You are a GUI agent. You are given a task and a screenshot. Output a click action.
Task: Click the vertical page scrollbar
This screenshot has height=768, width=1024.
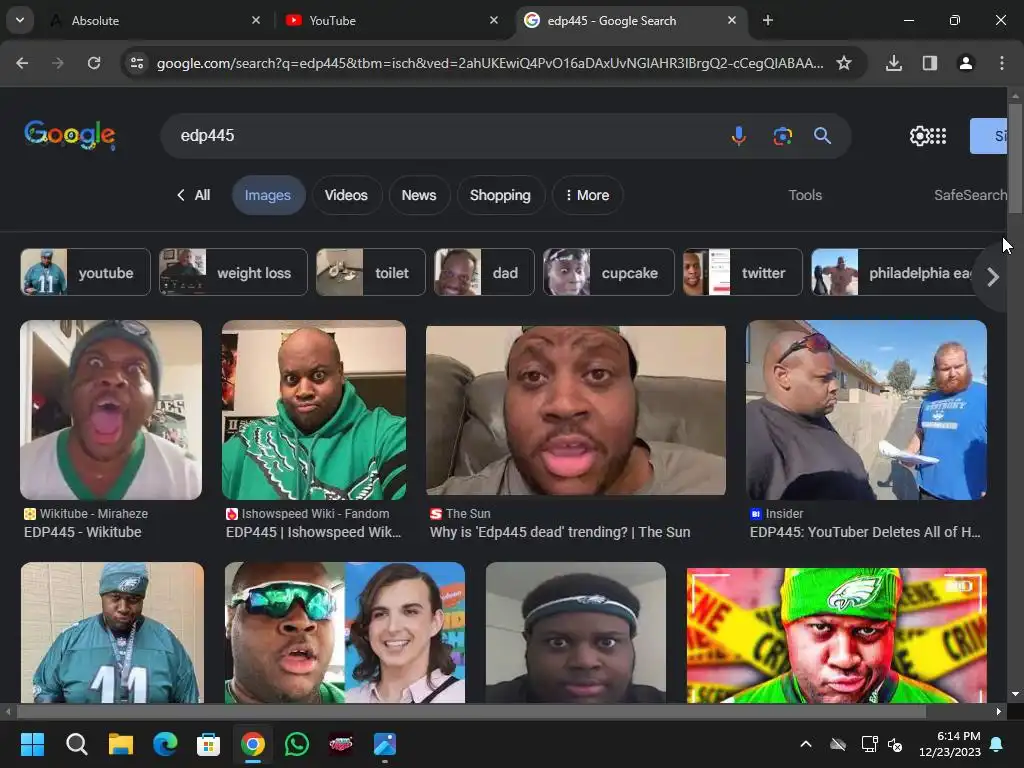pos(1015,157)
